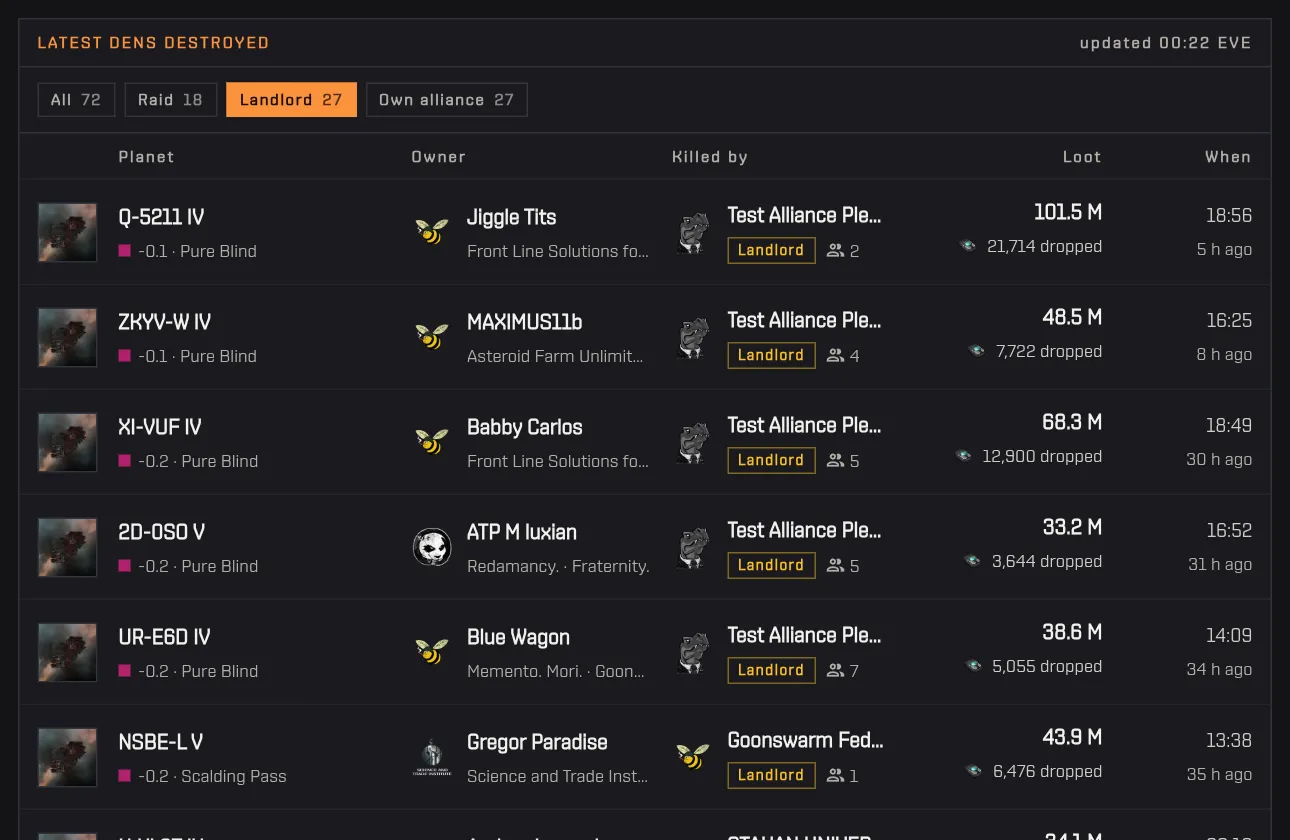Screen dimensions: 1290x840
Task: Click the bee logo beside Babby Carlos
Action: point(432,442)
